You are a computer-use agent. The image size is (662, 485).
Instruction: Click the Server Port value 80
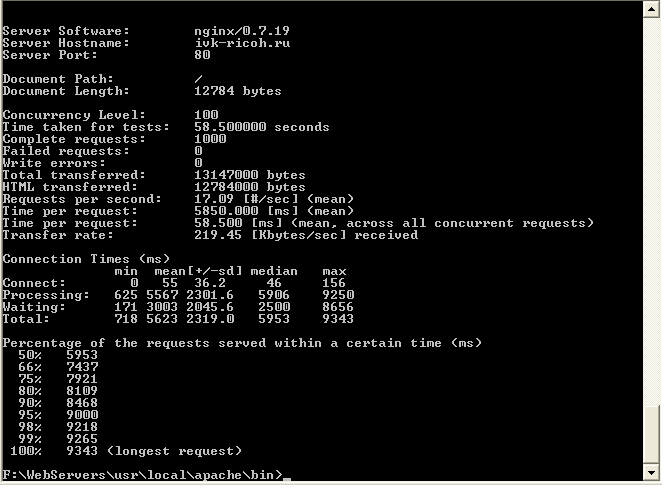click(202, 55)
